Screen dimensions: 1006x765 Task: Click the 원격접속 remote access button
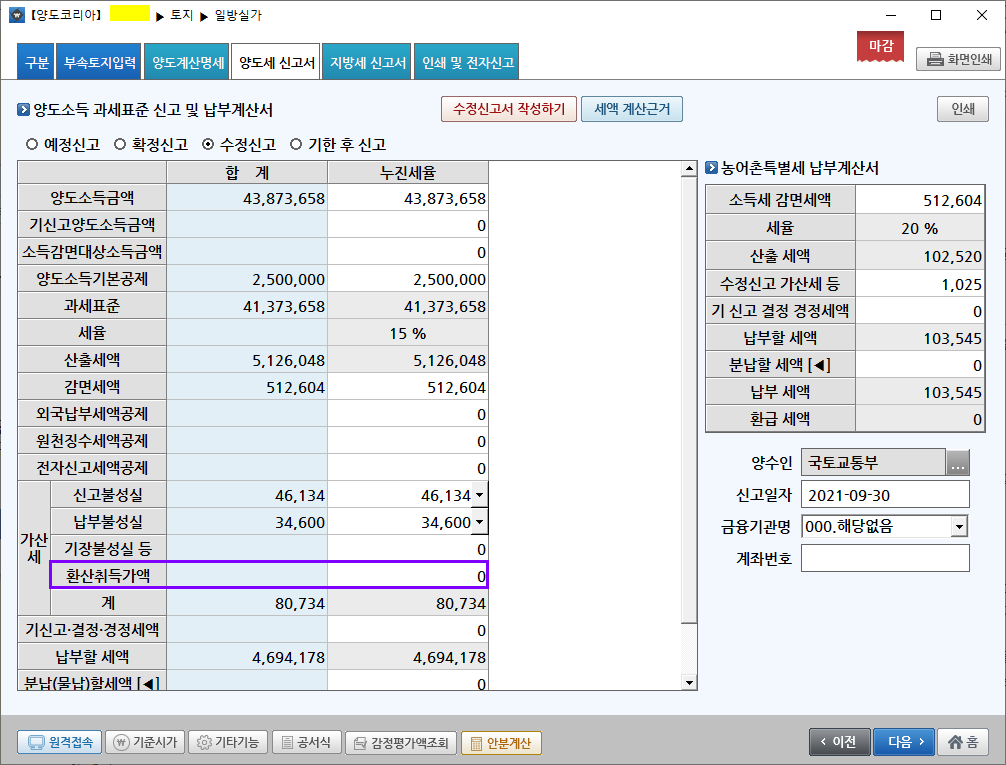tap(58, 742)
